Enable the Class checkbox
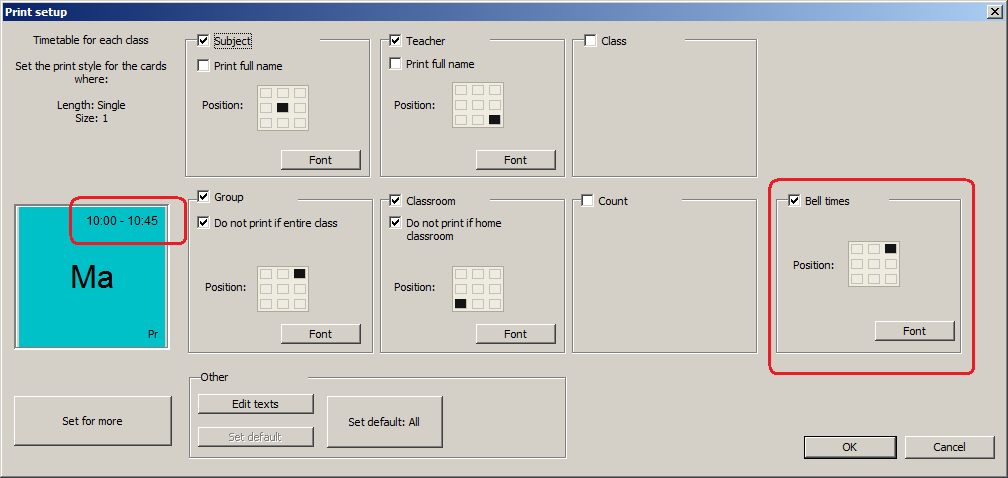The height and width of the screenshot is (478, 1008). (590, 41)
